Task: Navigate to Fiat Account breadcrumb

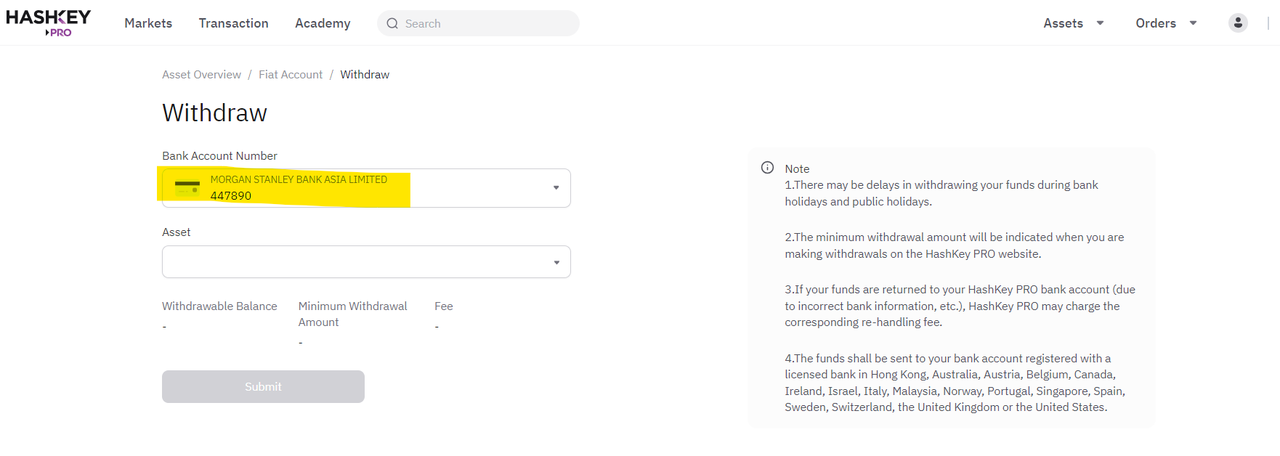Action: point(290,75)
